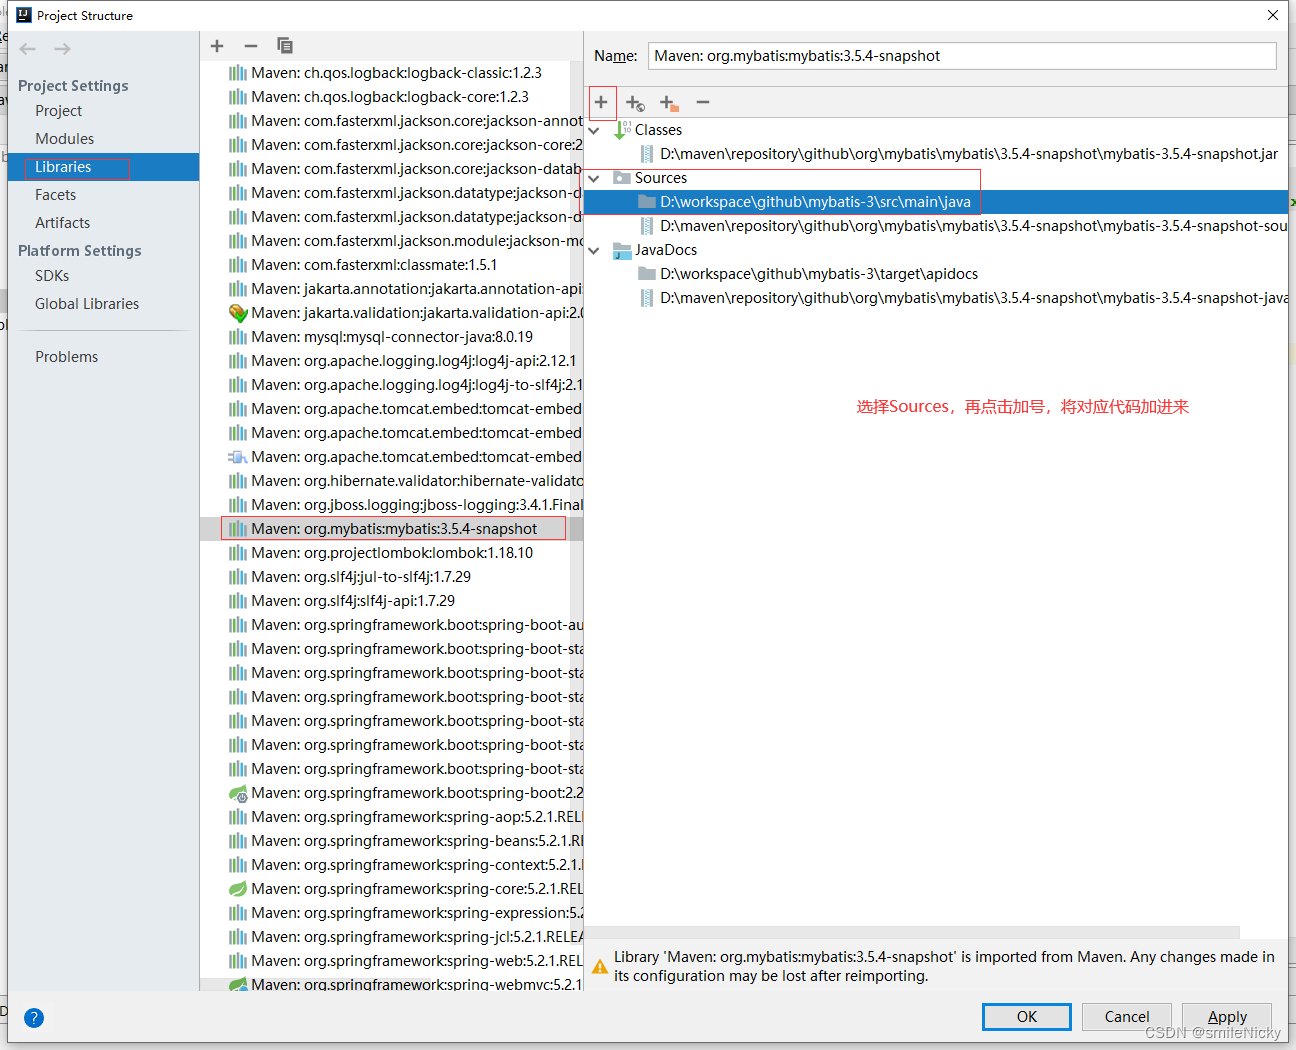Open SDKs under Platform Settings
Screen dimensions: 1296x1050
click(x=52, y=276)
